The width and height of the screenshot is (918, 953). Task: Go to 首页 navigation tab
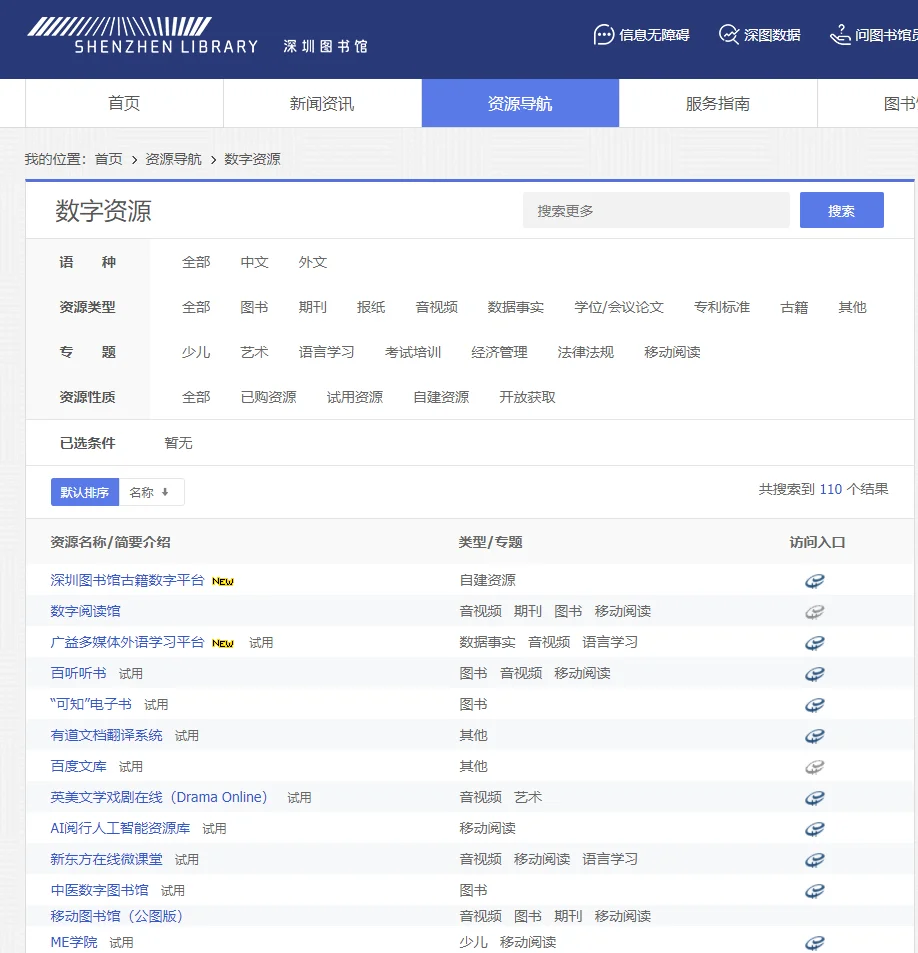(x=124, y=103)
